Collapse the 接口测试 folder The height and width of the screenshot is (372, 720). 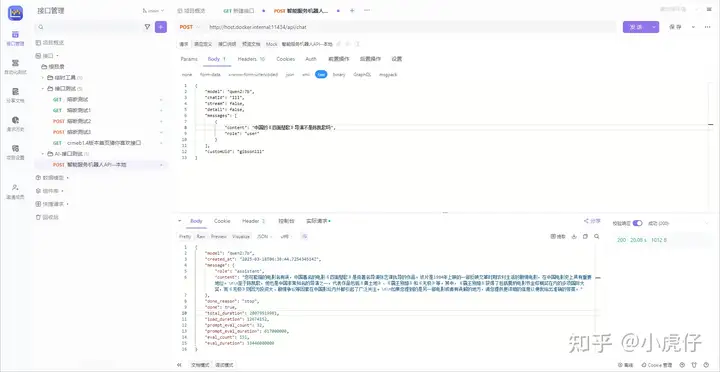tap(43, 89)
